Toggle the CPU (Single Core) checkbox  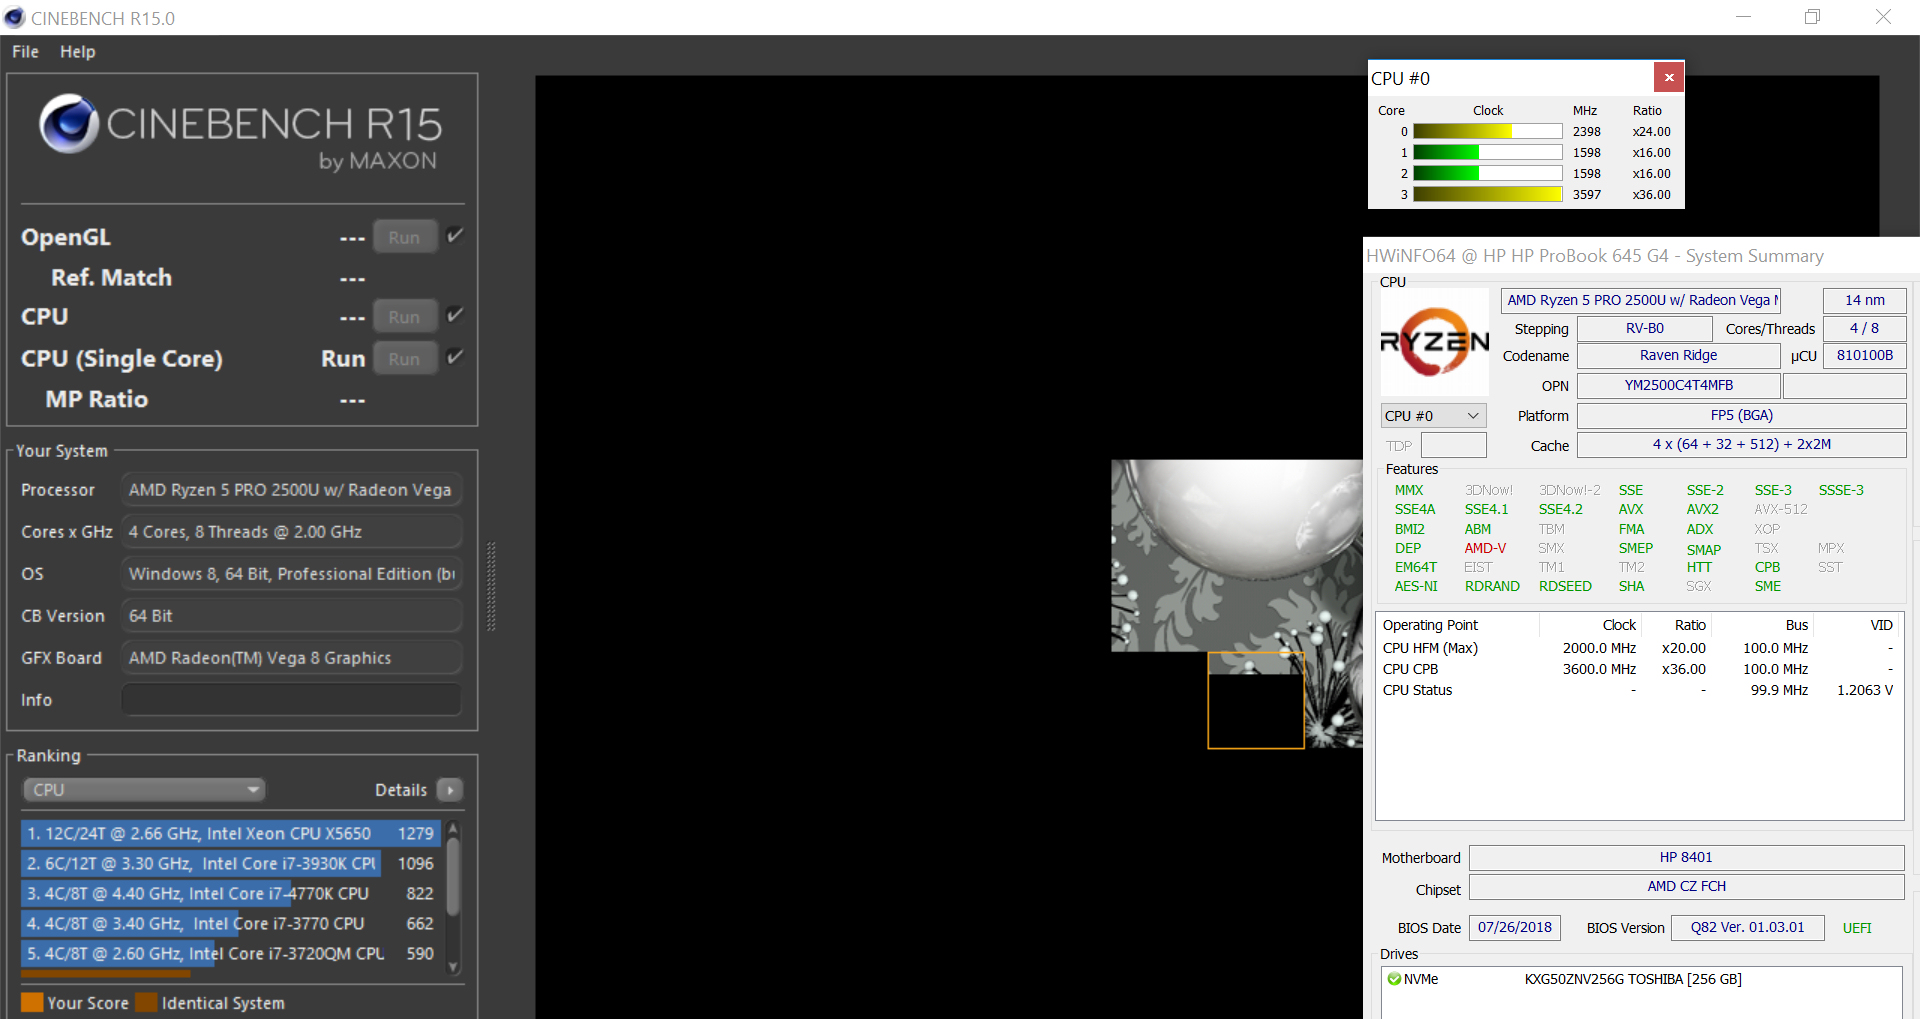[x=455, y=357]
